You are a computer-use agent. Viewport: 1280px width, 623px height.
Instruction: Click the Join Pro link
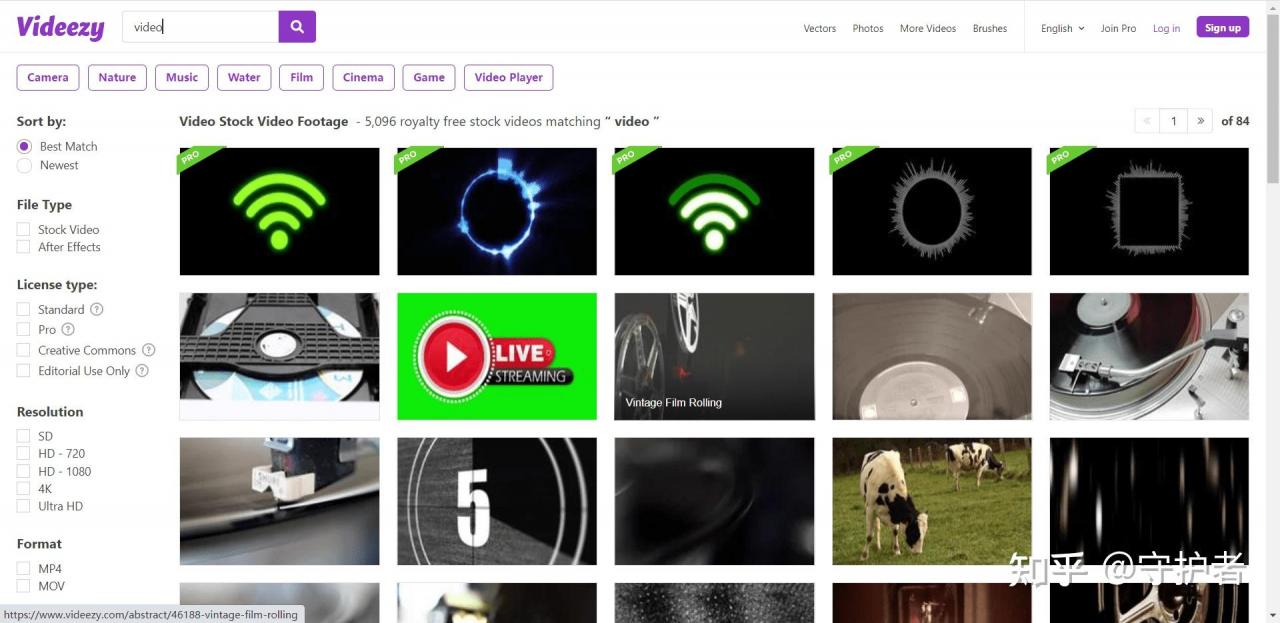[x=1118, y=28]
